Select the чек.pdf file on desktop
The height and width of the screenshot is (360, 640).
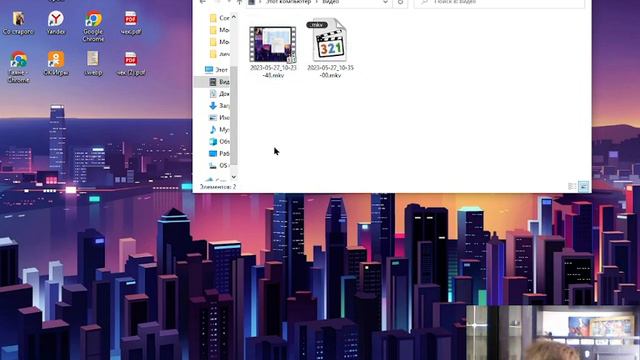(131, 23)
